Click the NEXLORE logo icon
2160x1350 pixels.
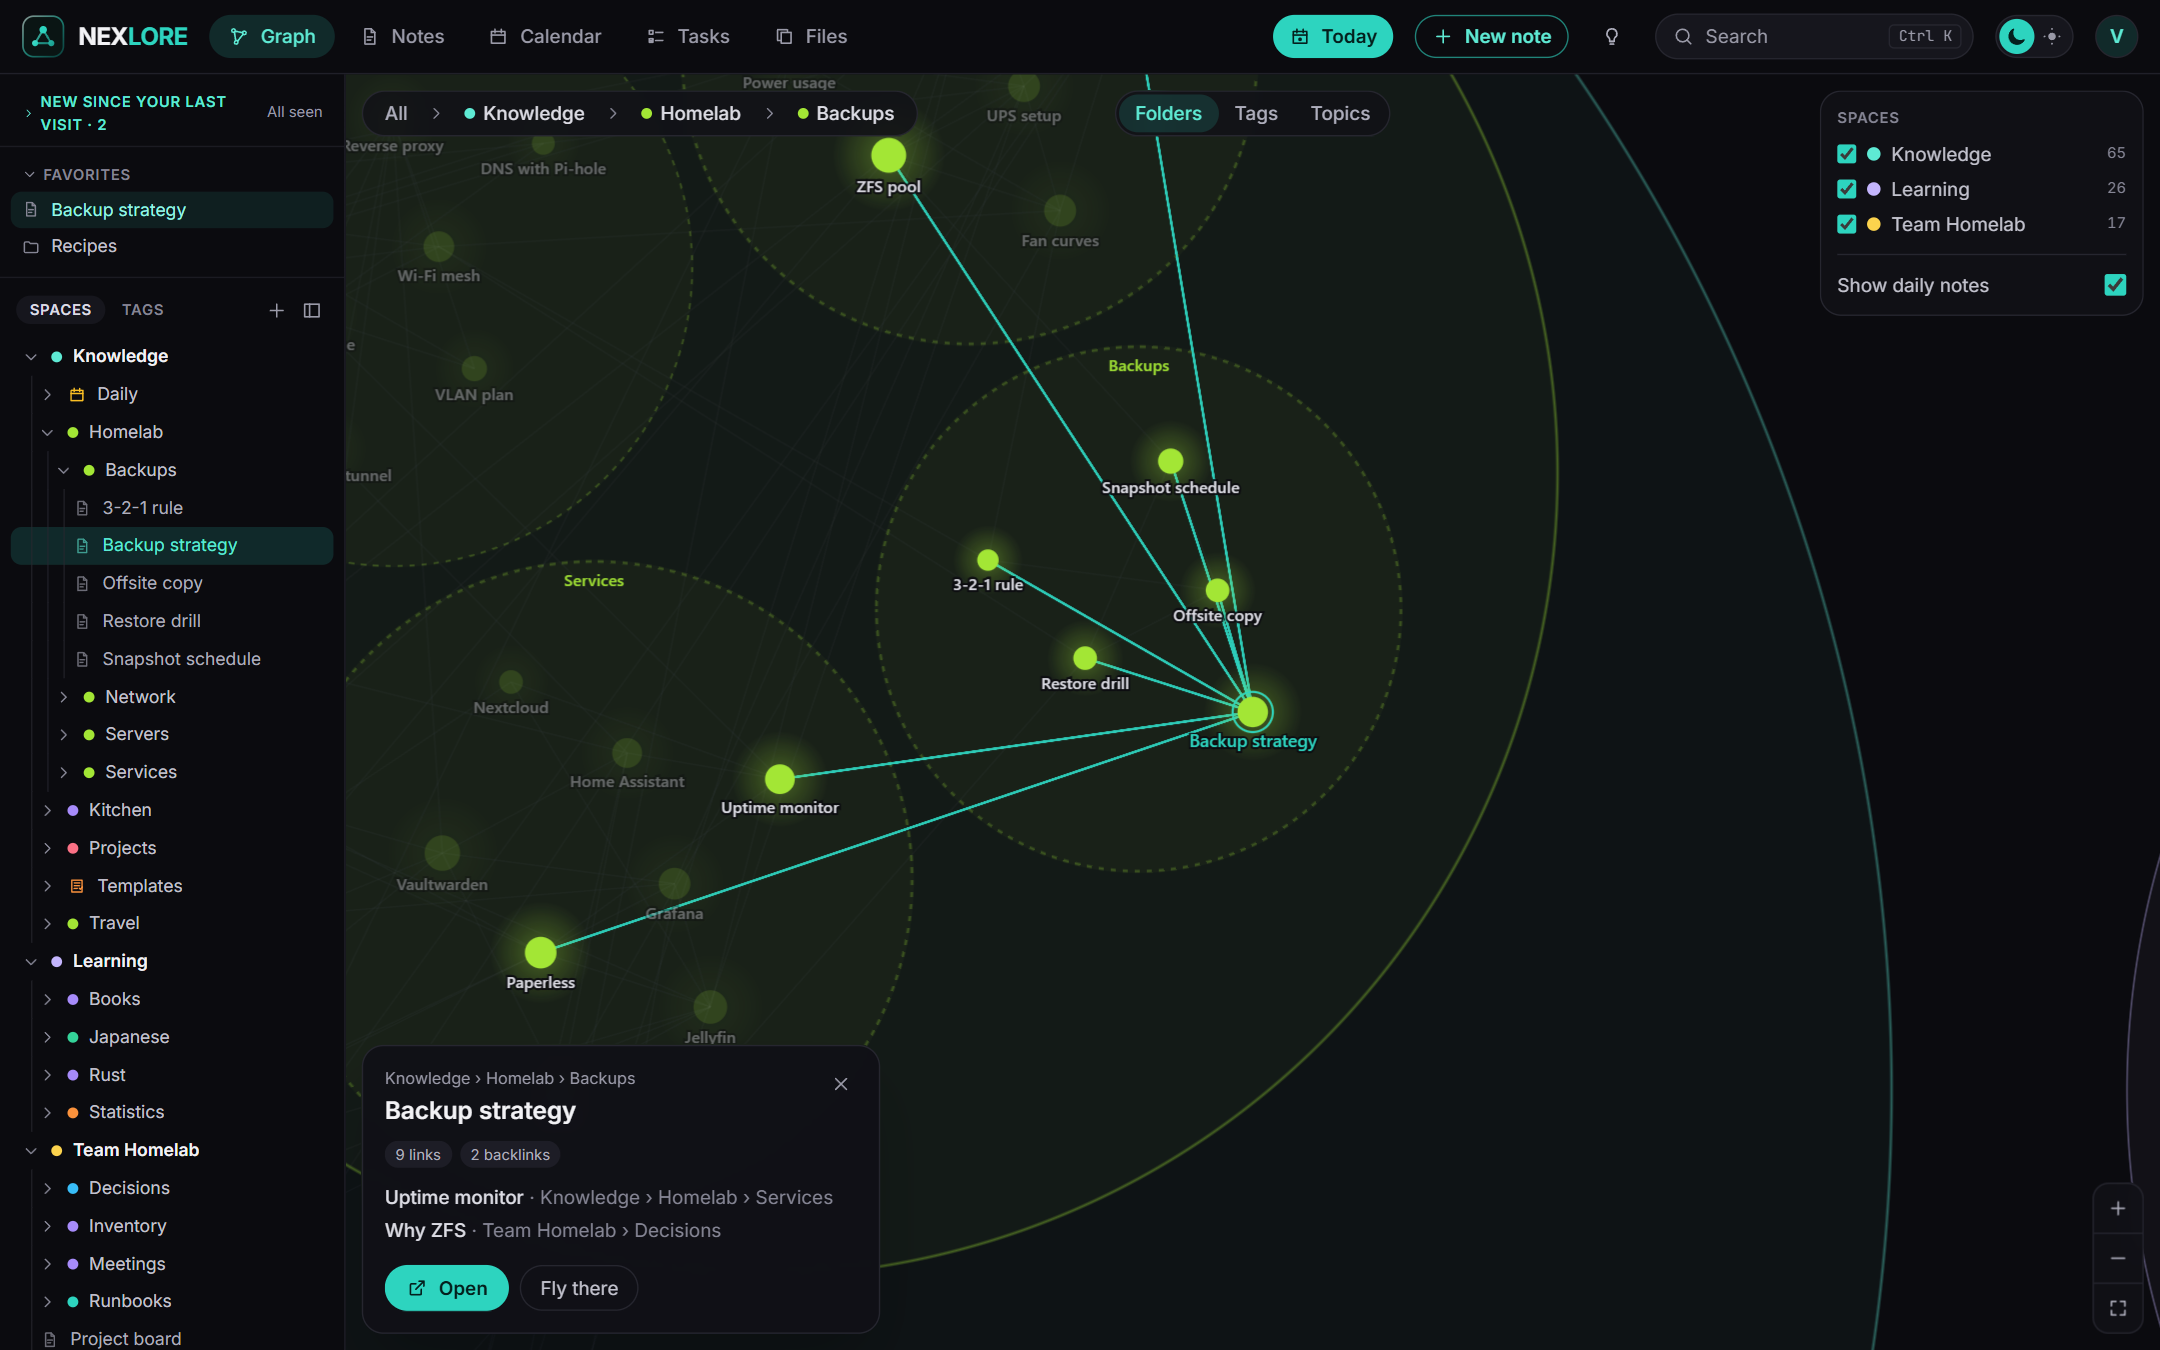(43, 36)
